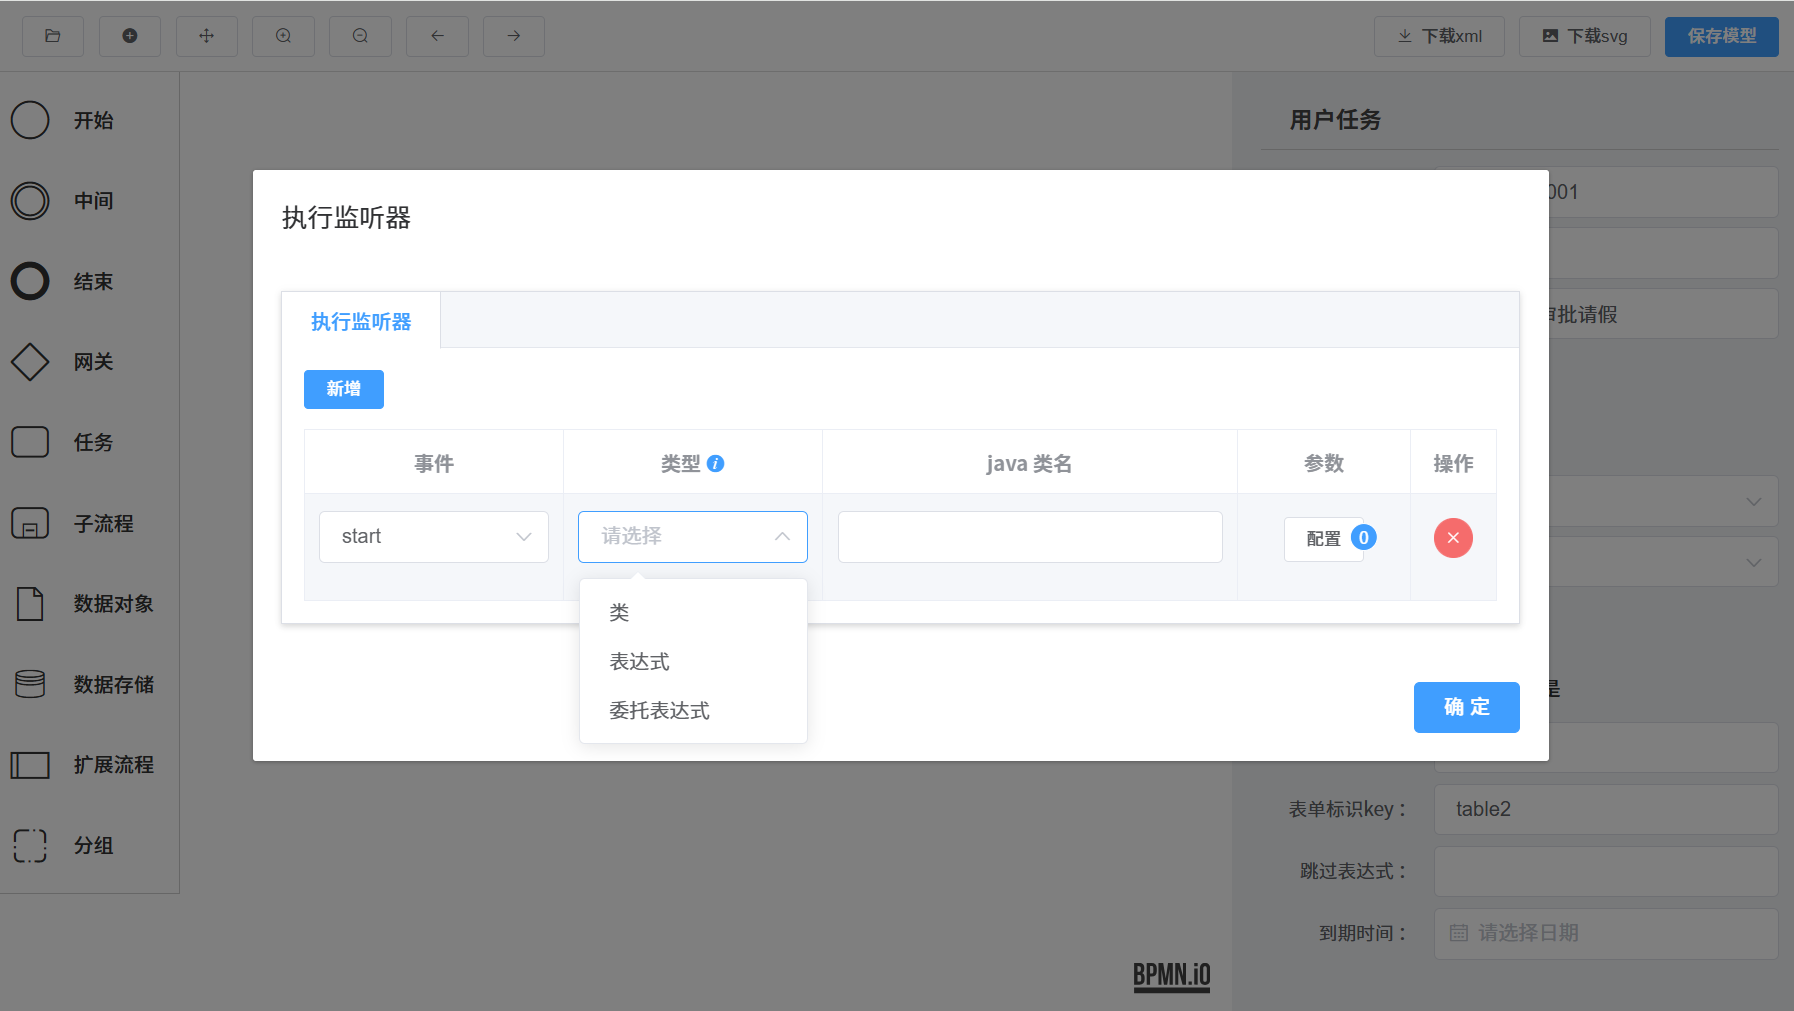Choose 表达式 from the type list
This screenshot has height=1011, width=1794.
coord(640,662)
